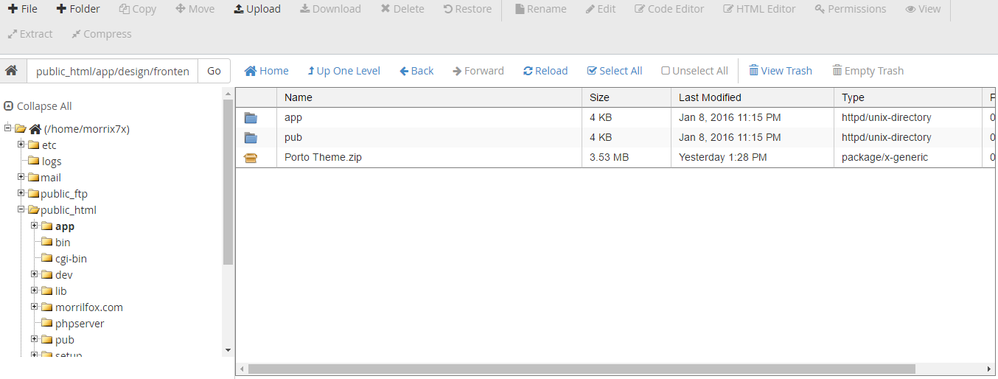Click tree panel scrollbar up arrow
Image resolution: width=998 pixels, height=379 pixels.
[228, 94]
